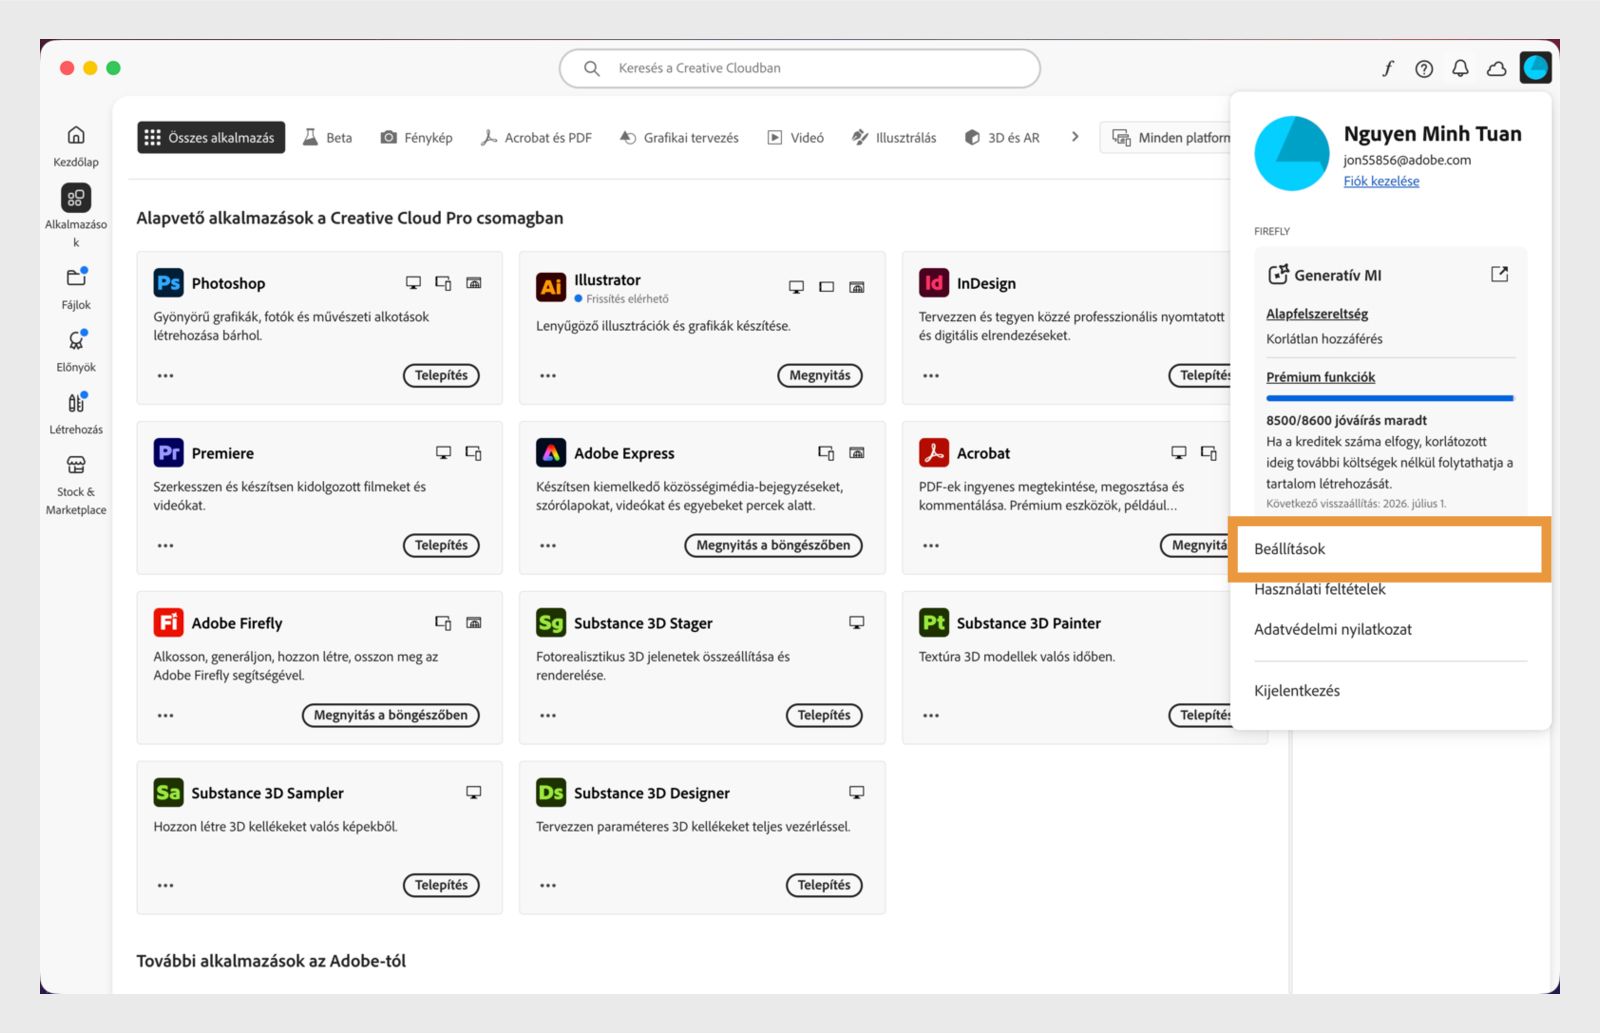The width and height of the screenshot is (1600, 1034).
Task: Open Beállítások in the profile menu
Action: pos(1390,549)
